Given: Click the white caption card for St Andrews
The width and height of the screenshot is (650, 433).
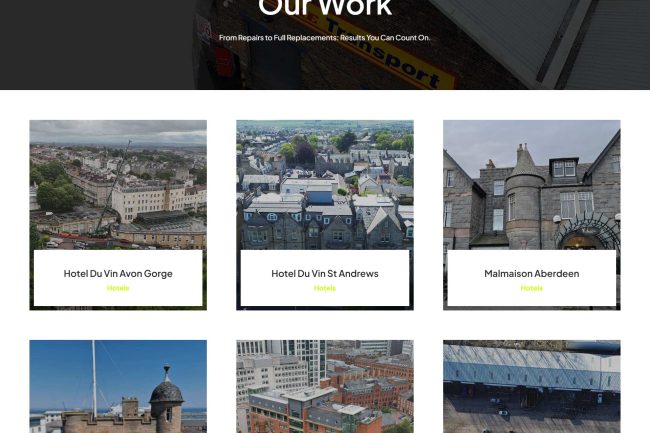Looking at the screenshot, I should (325, 278).
